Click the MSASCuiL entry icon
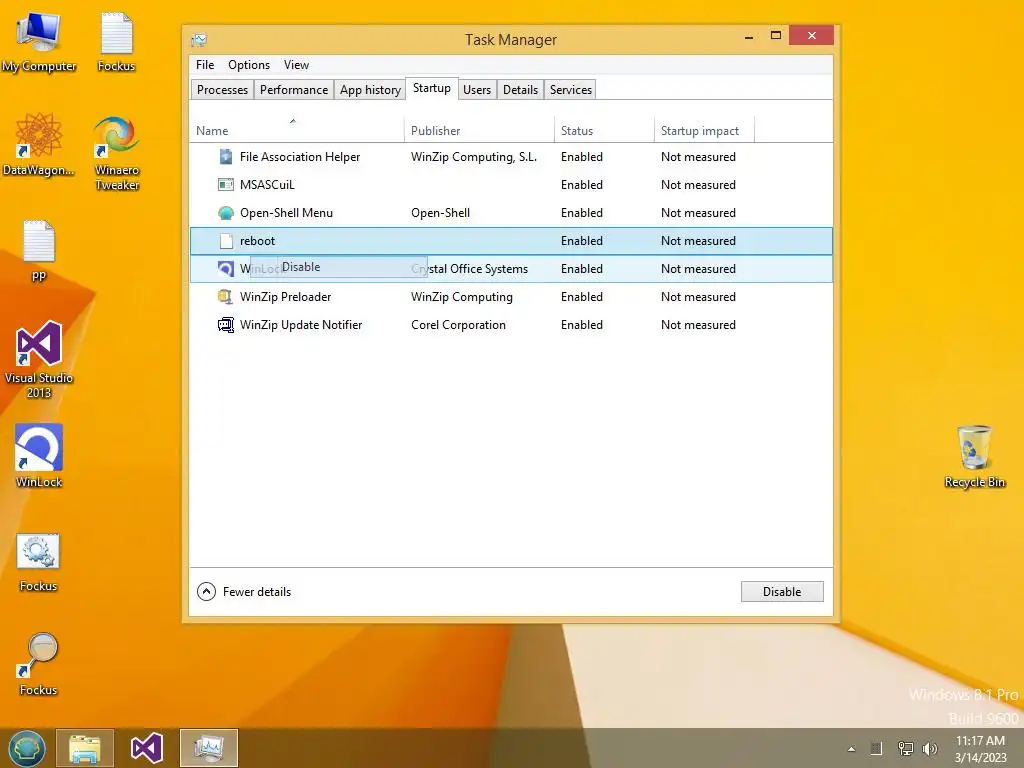1024x768 pixels. coord(225,185)
